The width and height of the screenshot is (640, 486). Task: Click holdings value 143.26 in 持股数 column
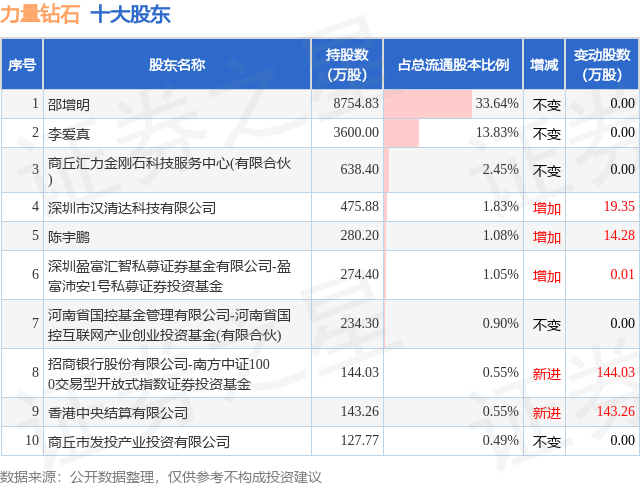click(360, 411)
